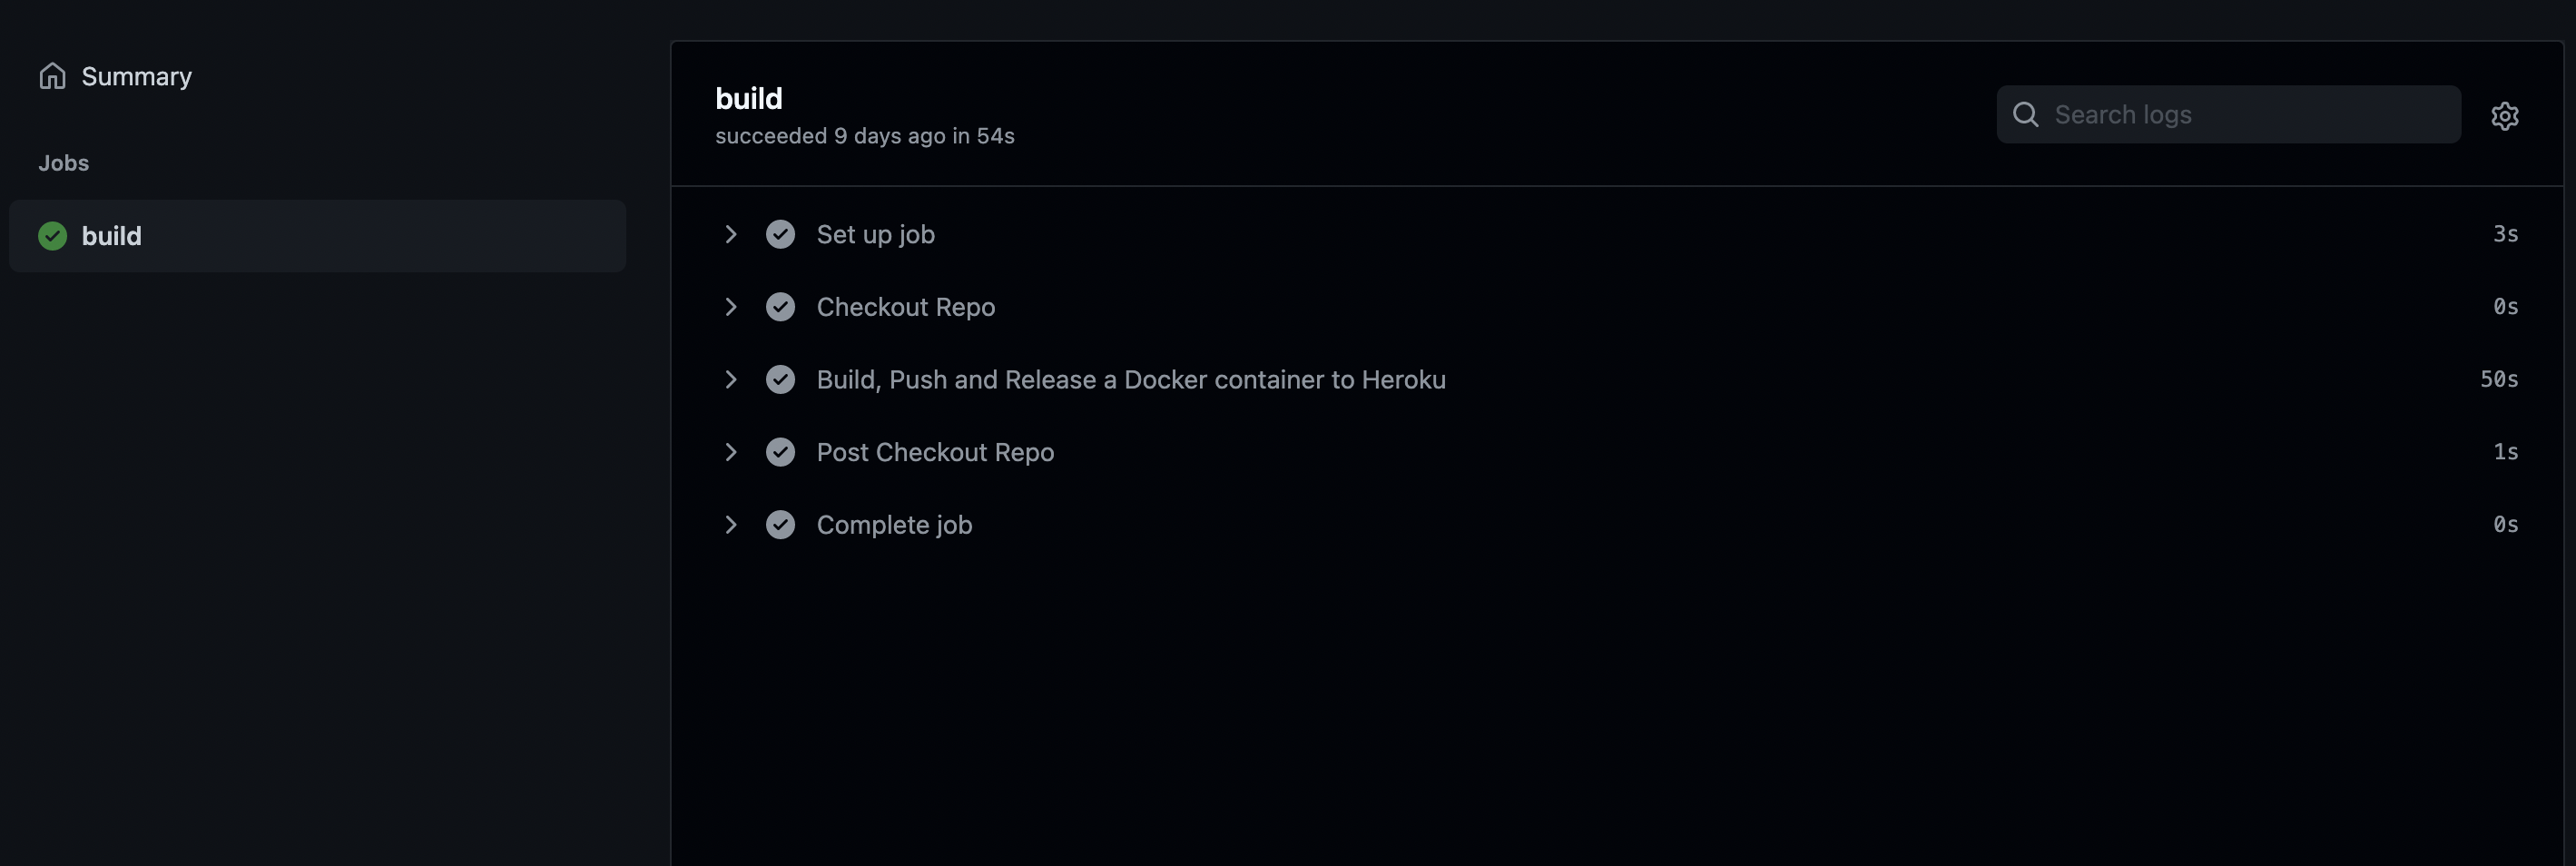2576x866 pixels.
Task: Select the build job in the Jobs list
Action: pos(316,236)
